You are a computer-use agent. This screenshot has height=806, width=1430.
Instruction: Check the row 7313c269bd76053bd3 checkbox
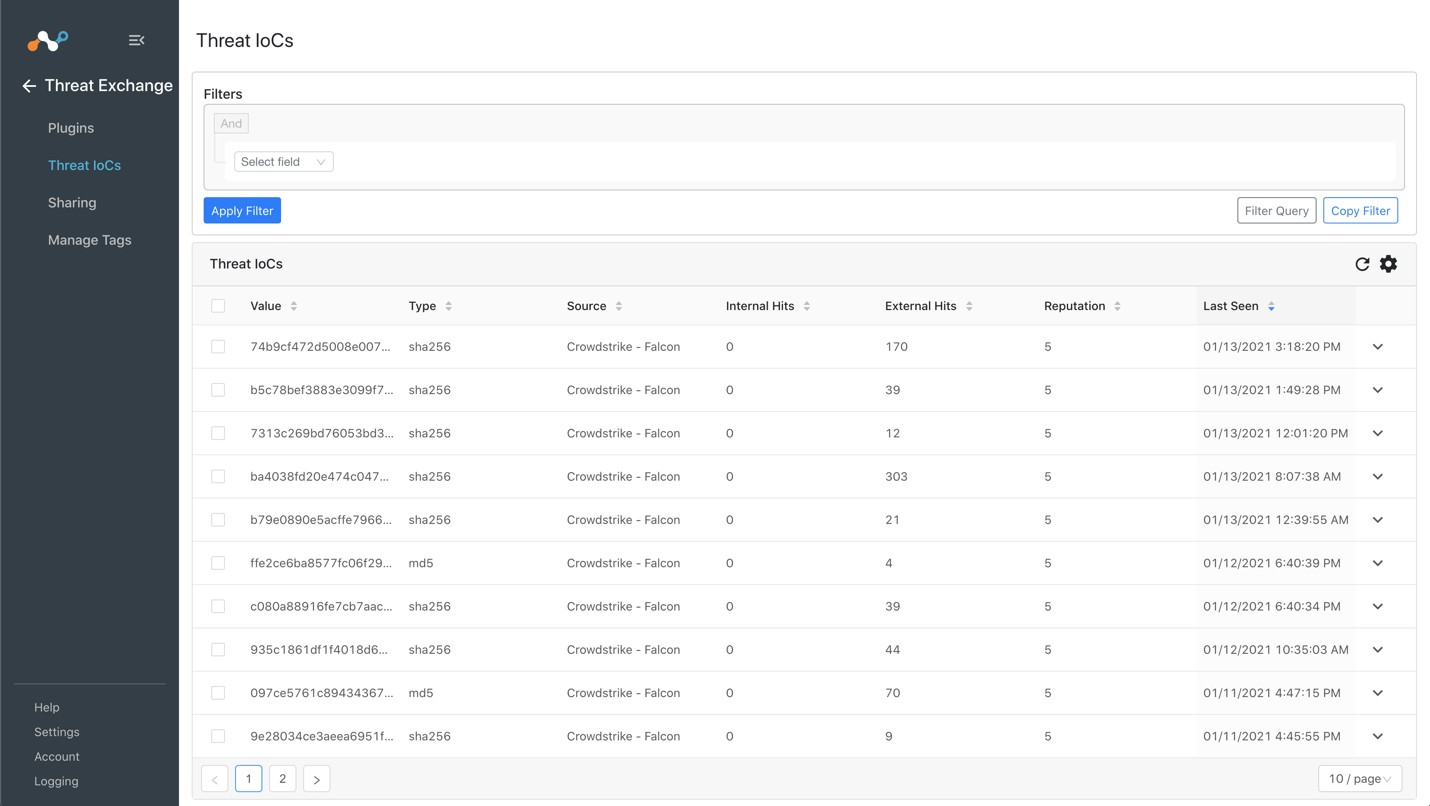[218, 433]
